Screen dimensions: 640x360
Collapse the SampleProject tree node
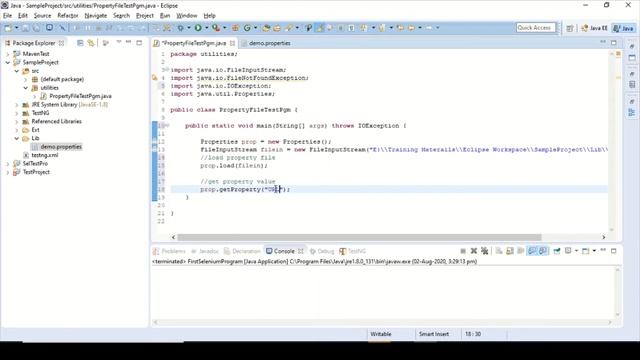tap(8, 62)
